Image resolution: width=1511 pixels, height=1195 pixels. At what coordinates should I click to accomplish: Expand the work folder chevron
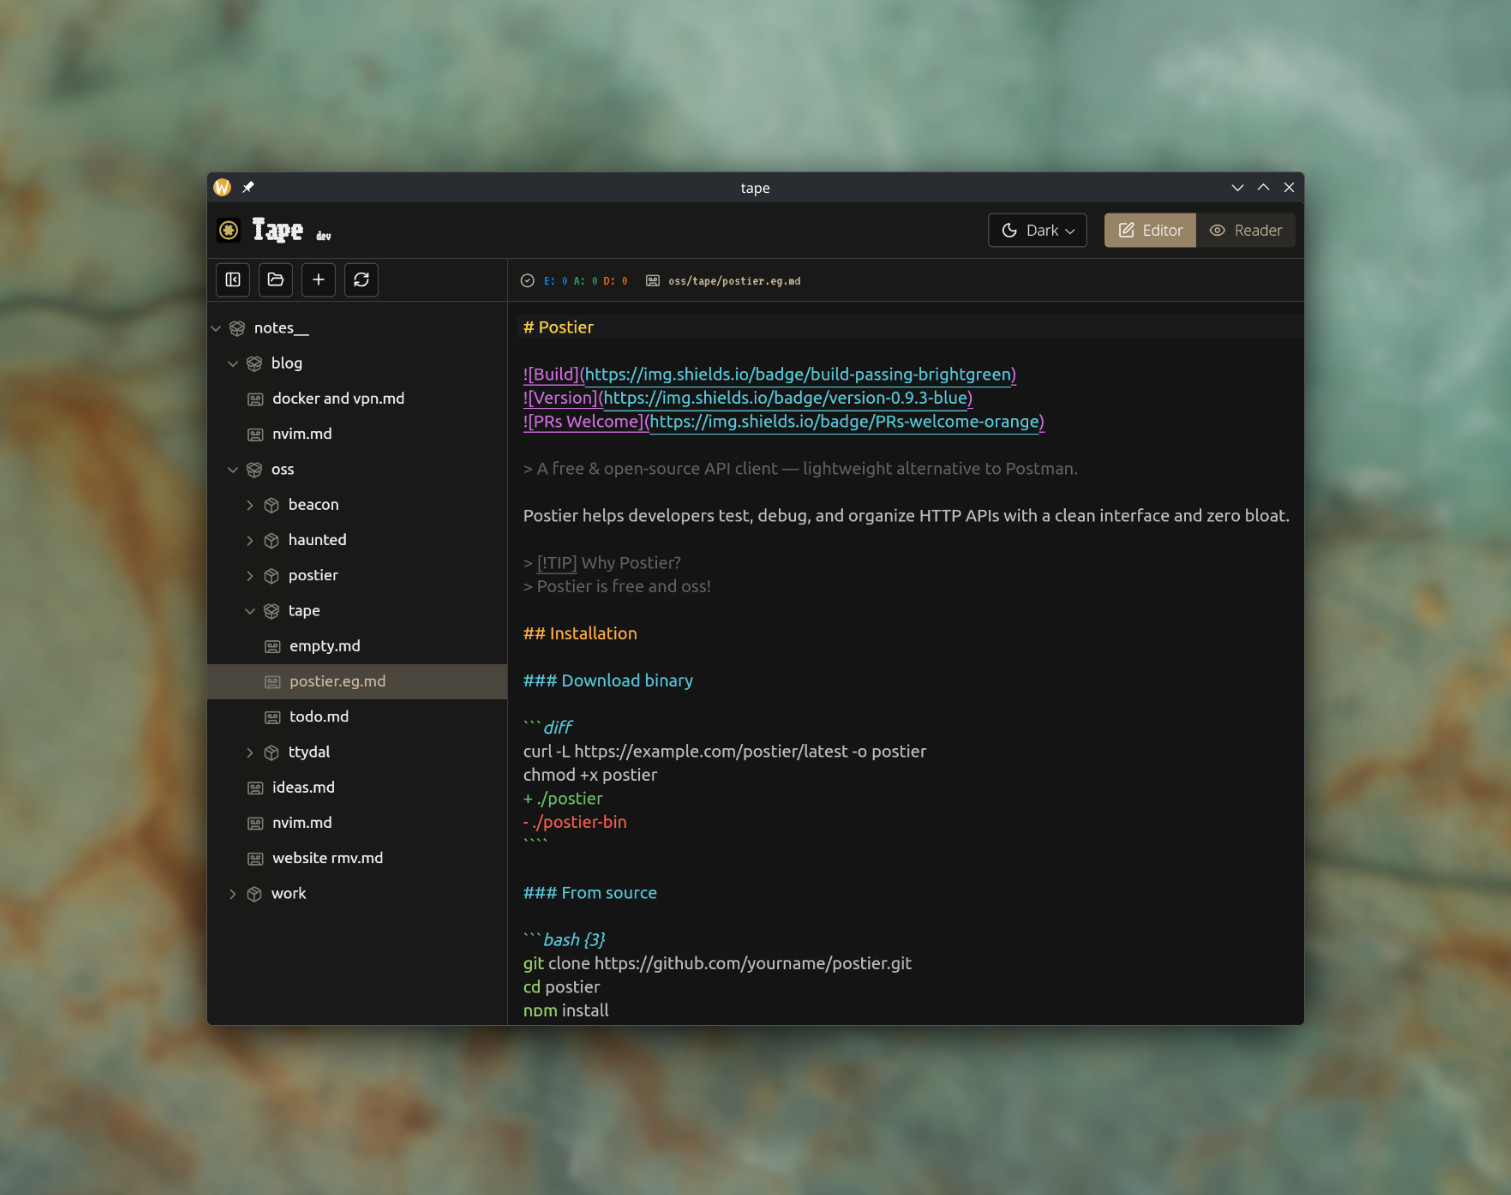[233, 894]
